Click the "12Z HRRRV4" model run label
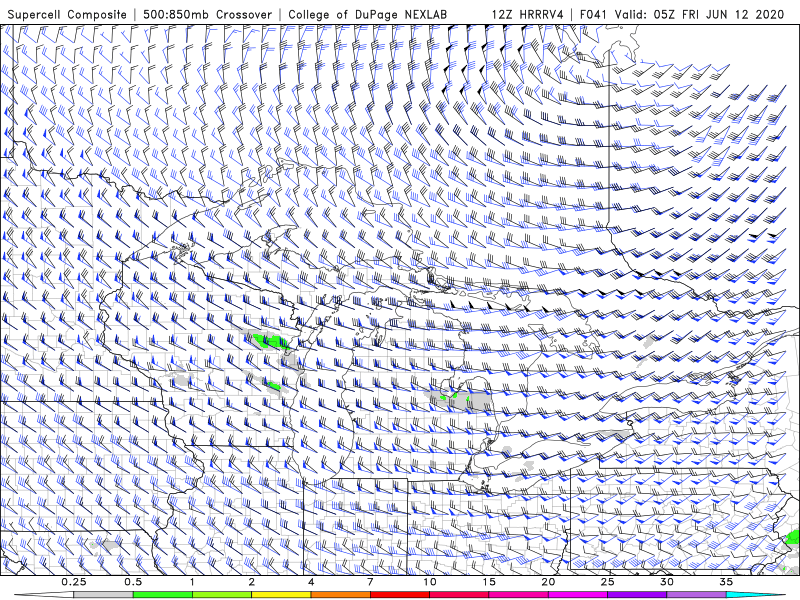Screen dimensions: 800x600 pyautogui.click(x=528, y=14)
